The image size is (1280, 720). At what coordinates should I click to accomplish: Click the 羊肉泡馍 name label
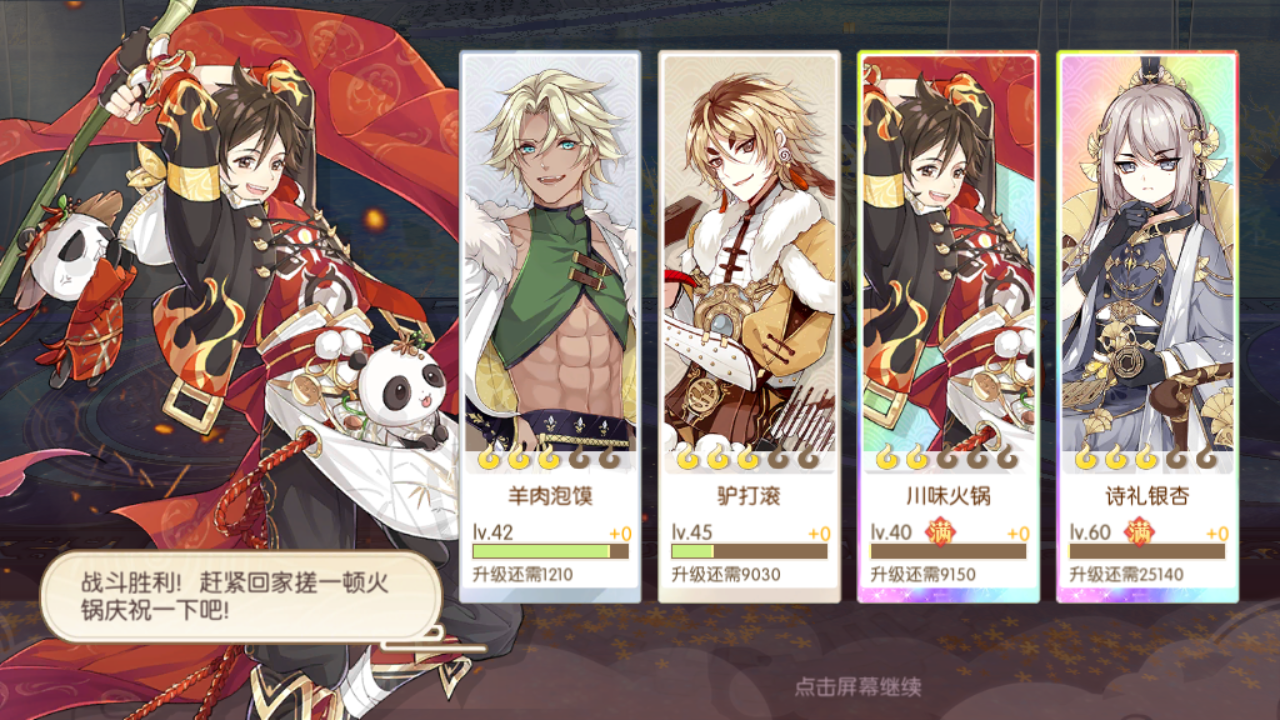pyautogui.click(x=550, y=495)
